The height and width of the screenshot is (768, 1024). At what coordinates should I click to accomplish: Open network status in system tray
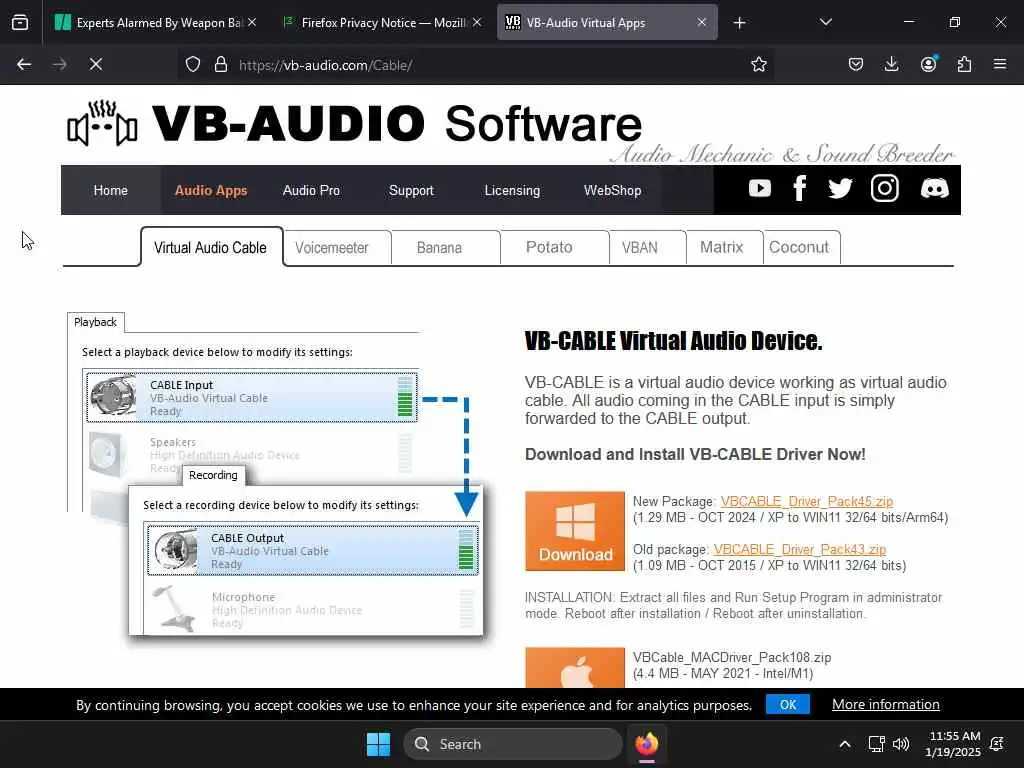click(876, 744)
